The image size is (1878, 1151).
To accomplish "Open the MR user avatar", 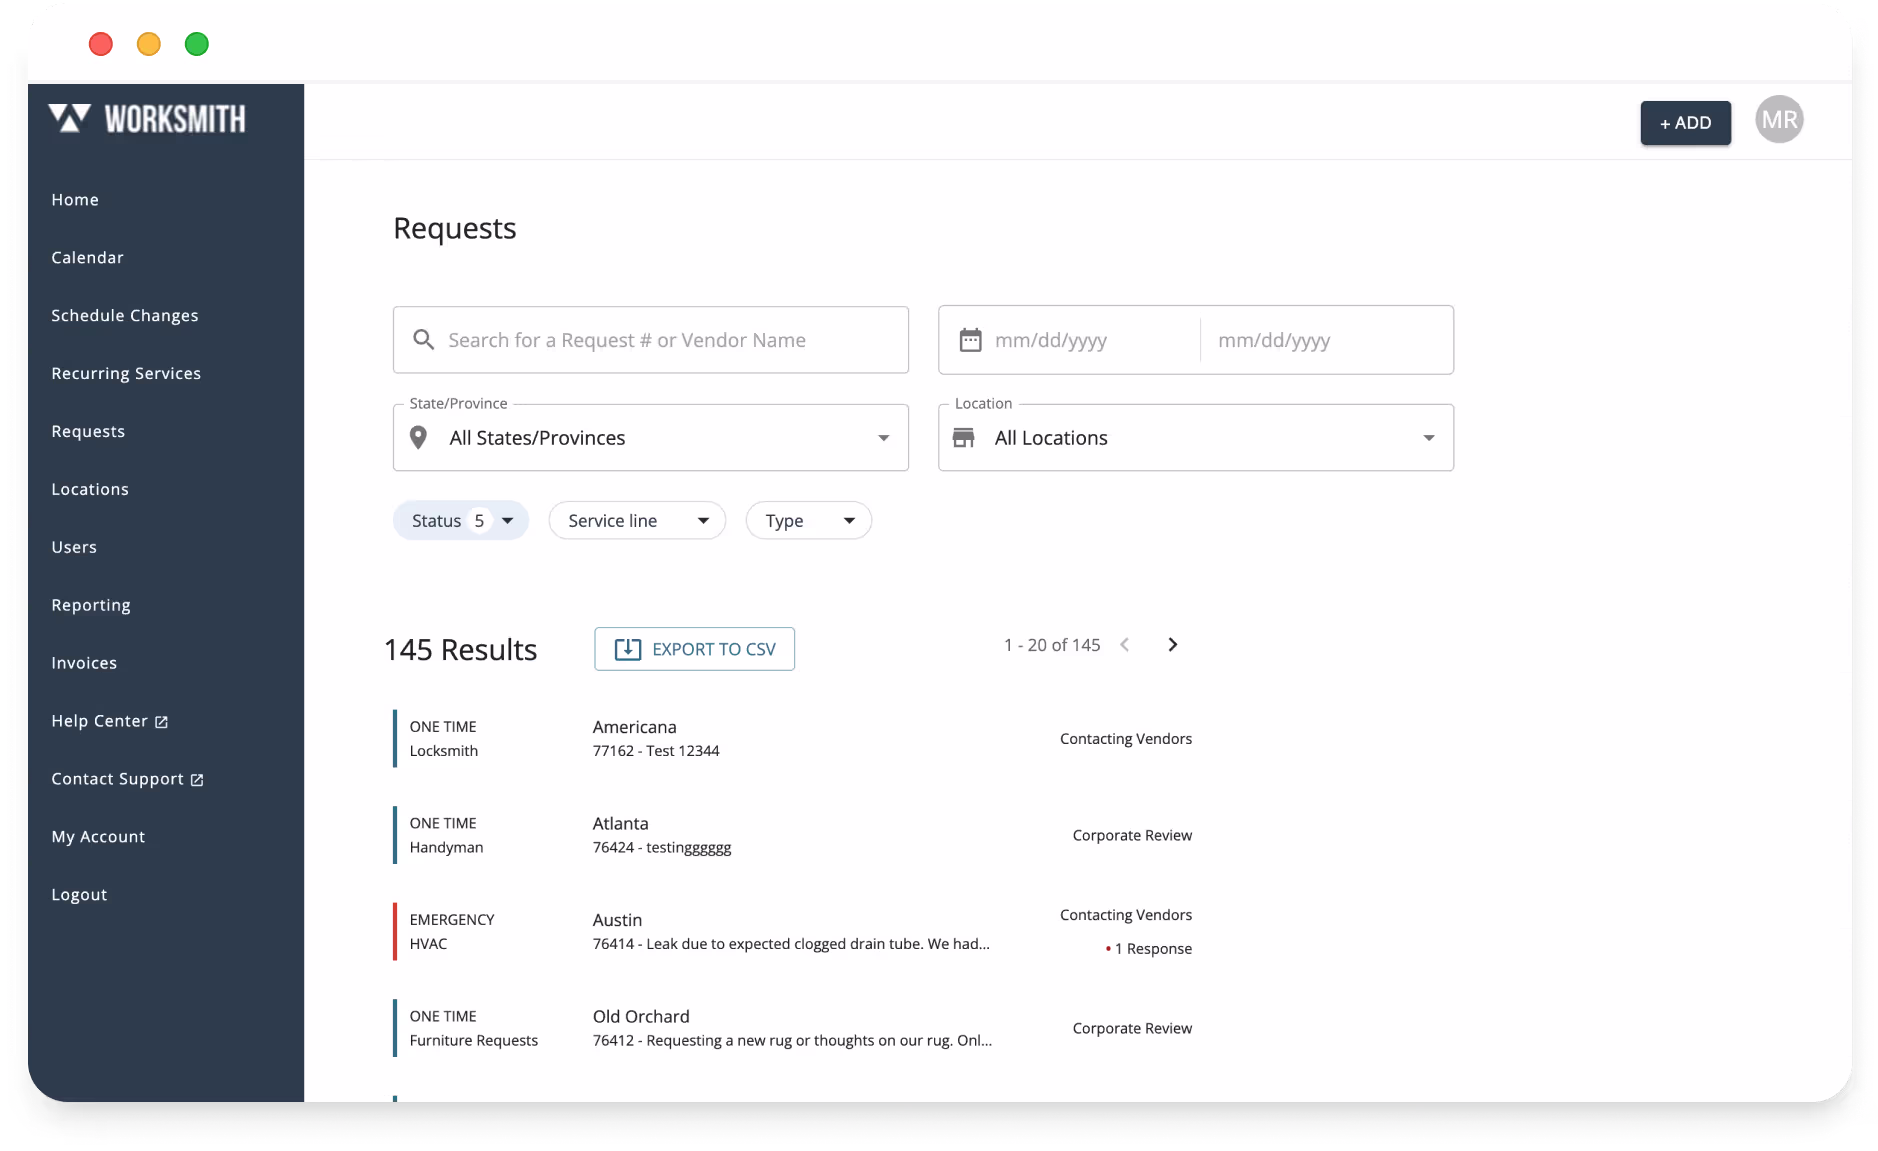I will tap(1779, 120).
